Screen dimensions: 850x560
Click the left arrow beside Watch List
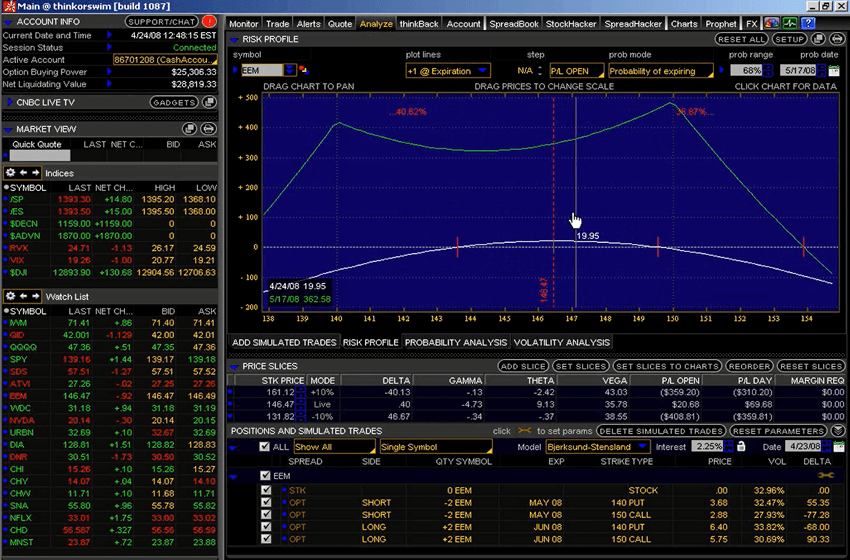[23, 296]
